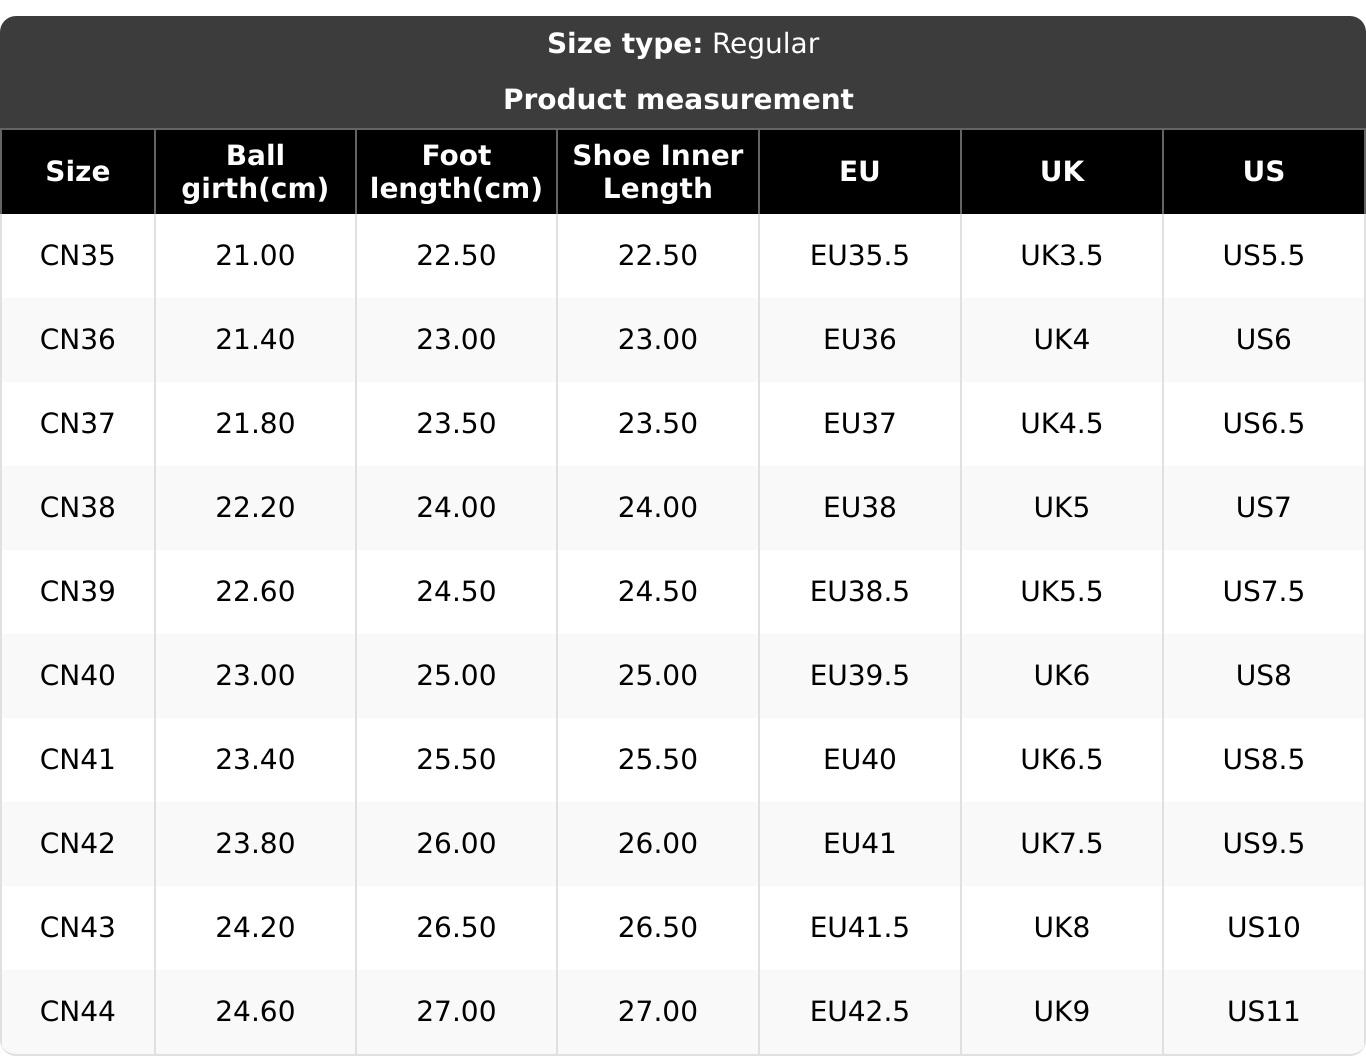Click the EU39.5 cell
The image size is (1366, 1056).
tap(859, 676)
